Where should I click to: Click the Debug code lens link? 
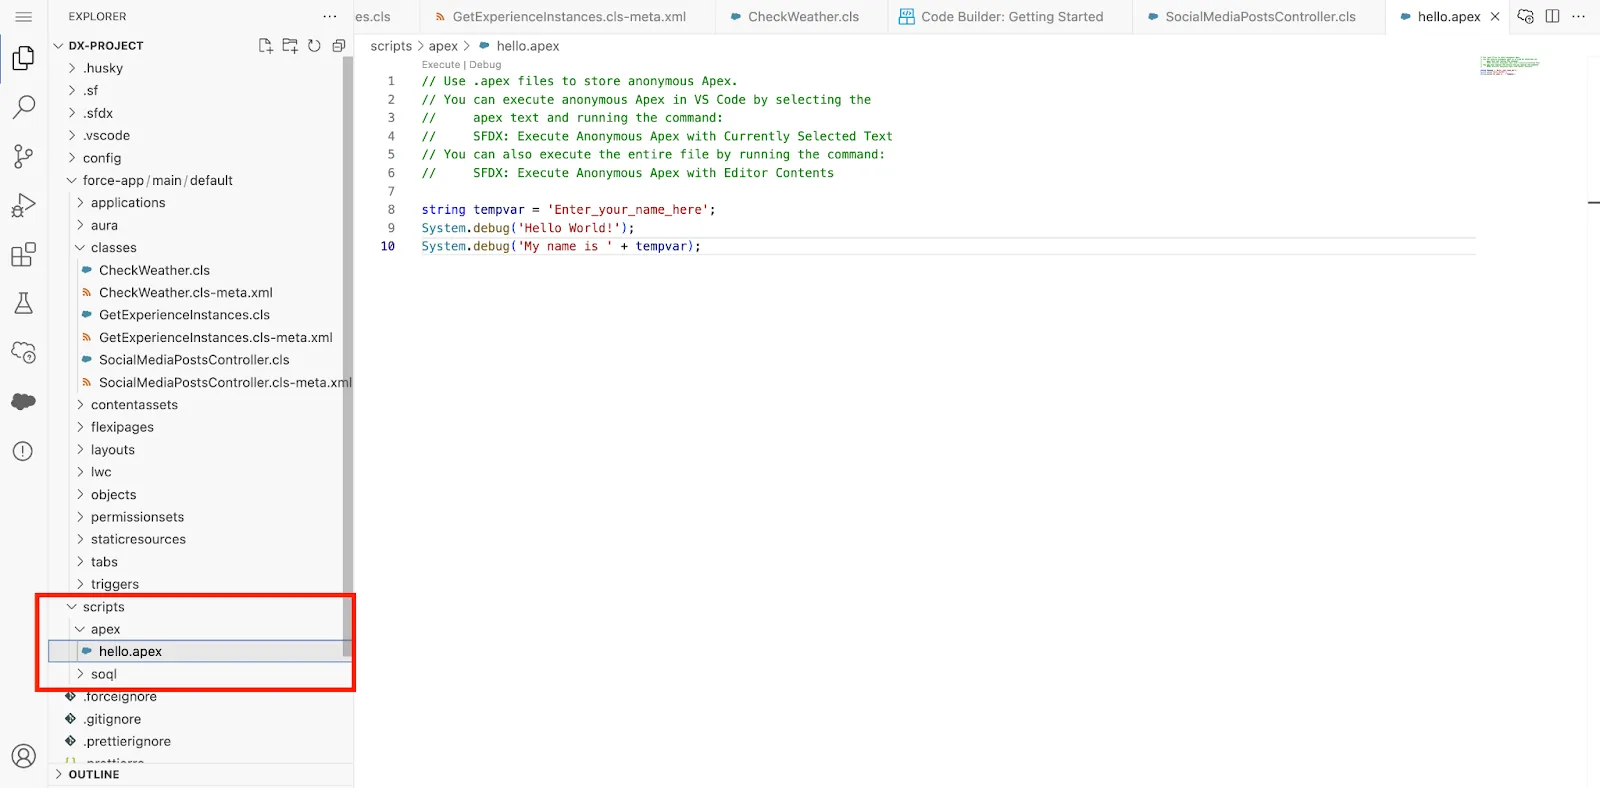click(486, 65)
